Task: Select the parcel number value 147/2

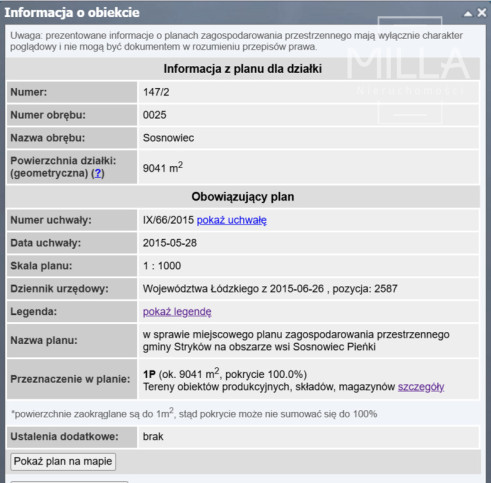Action: coord(156,92)
